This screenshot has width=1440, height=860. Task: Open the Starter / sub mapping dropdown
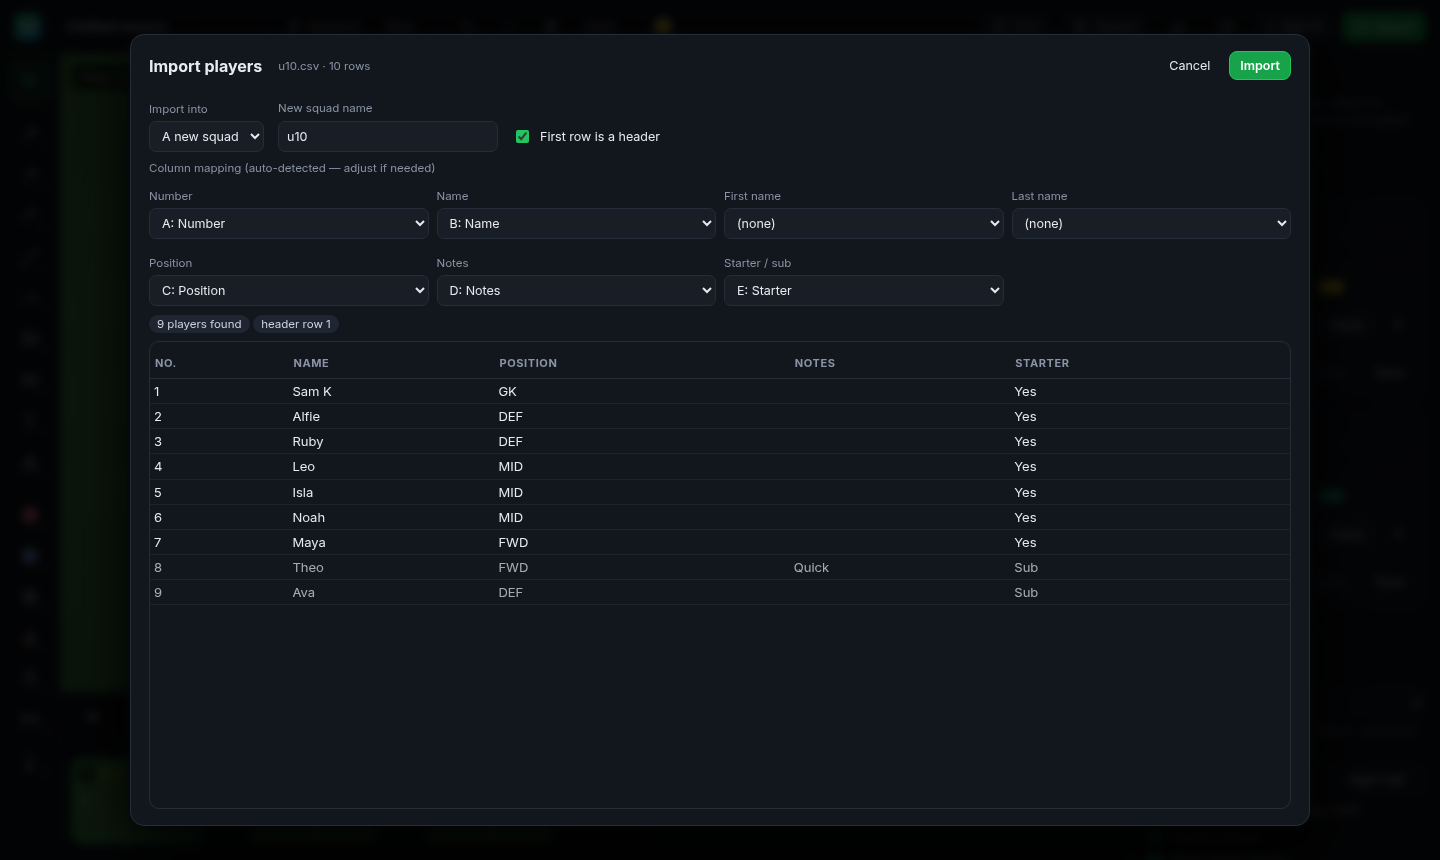pyautogui.click(x=864, y=291)
